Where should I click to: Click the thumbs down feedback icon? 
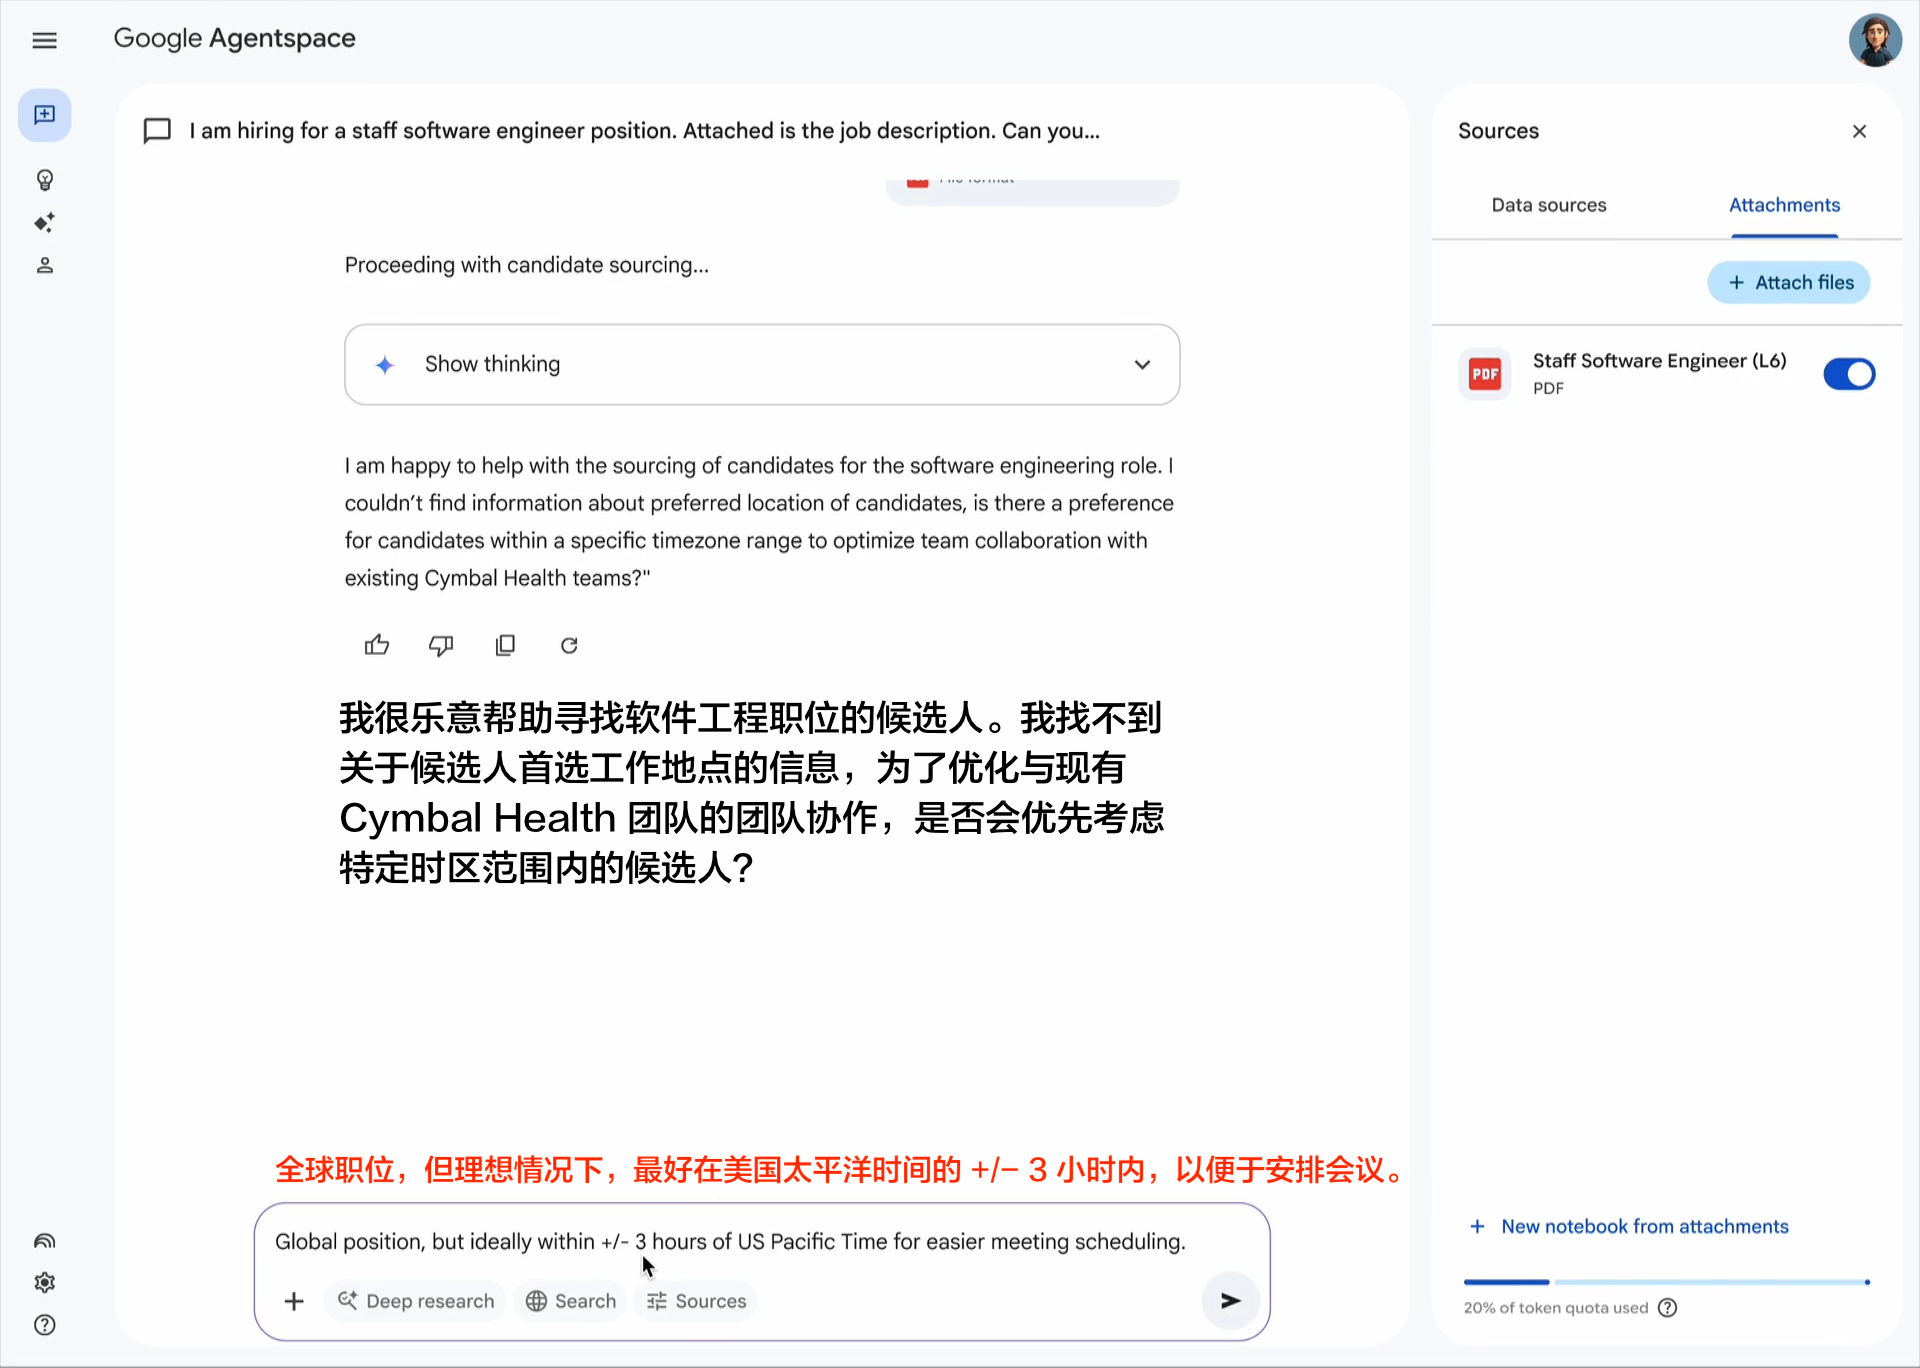[x=441, y=645]
